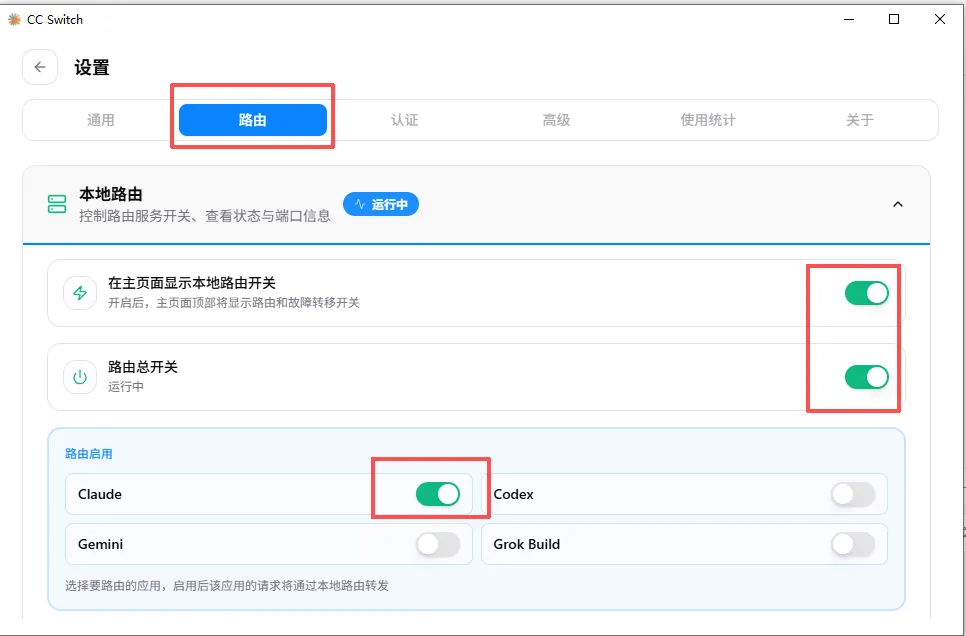Disable routing for Claude
The height and width of the screenshot is (636, 966).
pyautogui.click(x=438, y=494)
